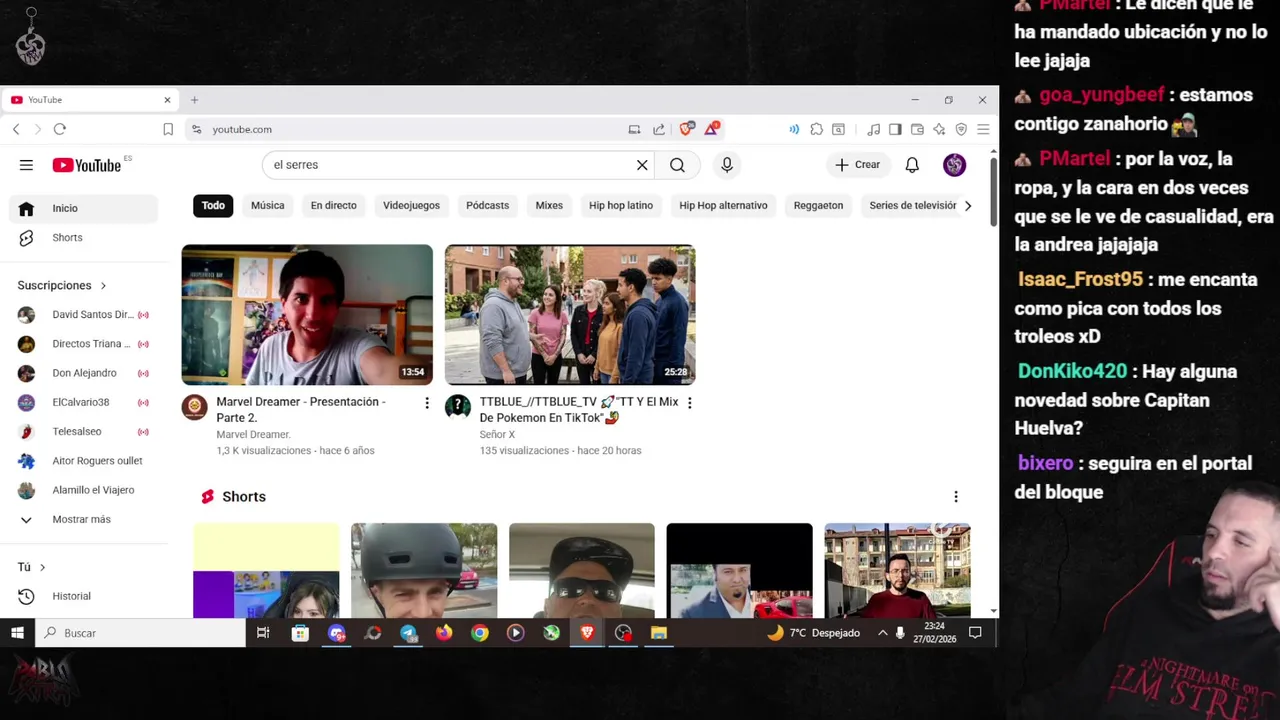Image resolution: width=1280 pixels, height=720 pixels.
Task: Open the Brave main menu
Action: pos(983,129)
